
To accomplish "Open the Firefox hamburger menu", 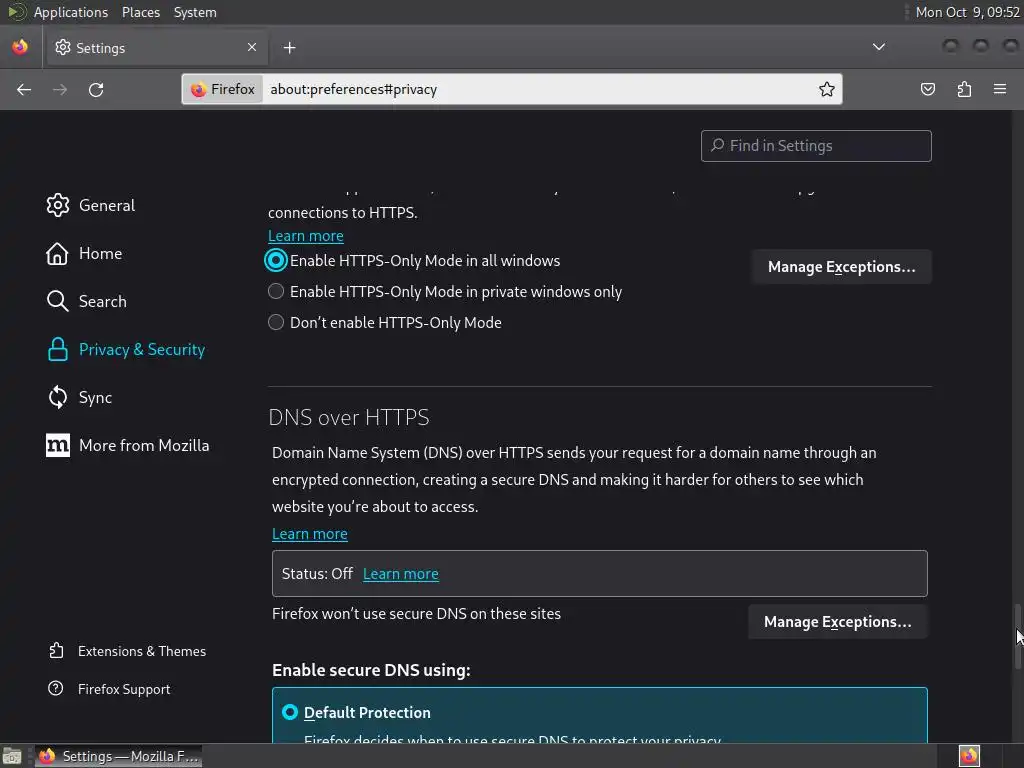I will pyautogui.click(x=999, y=89).
